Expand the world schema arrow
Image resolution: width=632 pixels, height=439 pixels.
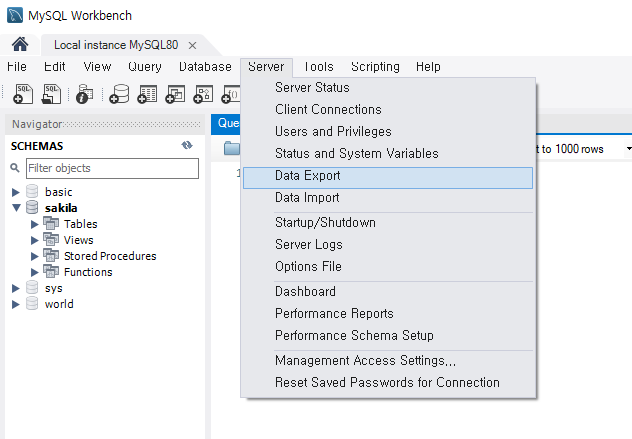click(16, 304)
